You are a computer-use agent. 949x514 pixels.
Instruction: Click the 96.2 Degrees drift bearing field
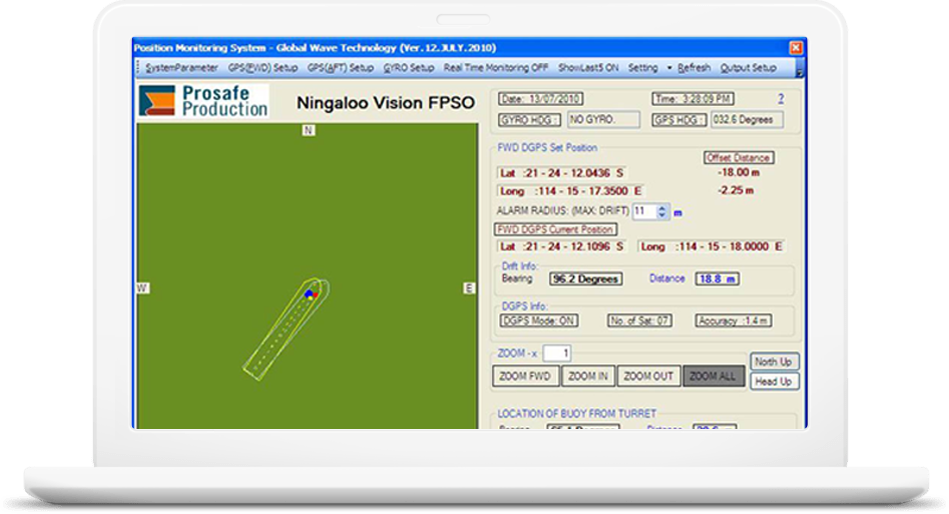(585, 279)
